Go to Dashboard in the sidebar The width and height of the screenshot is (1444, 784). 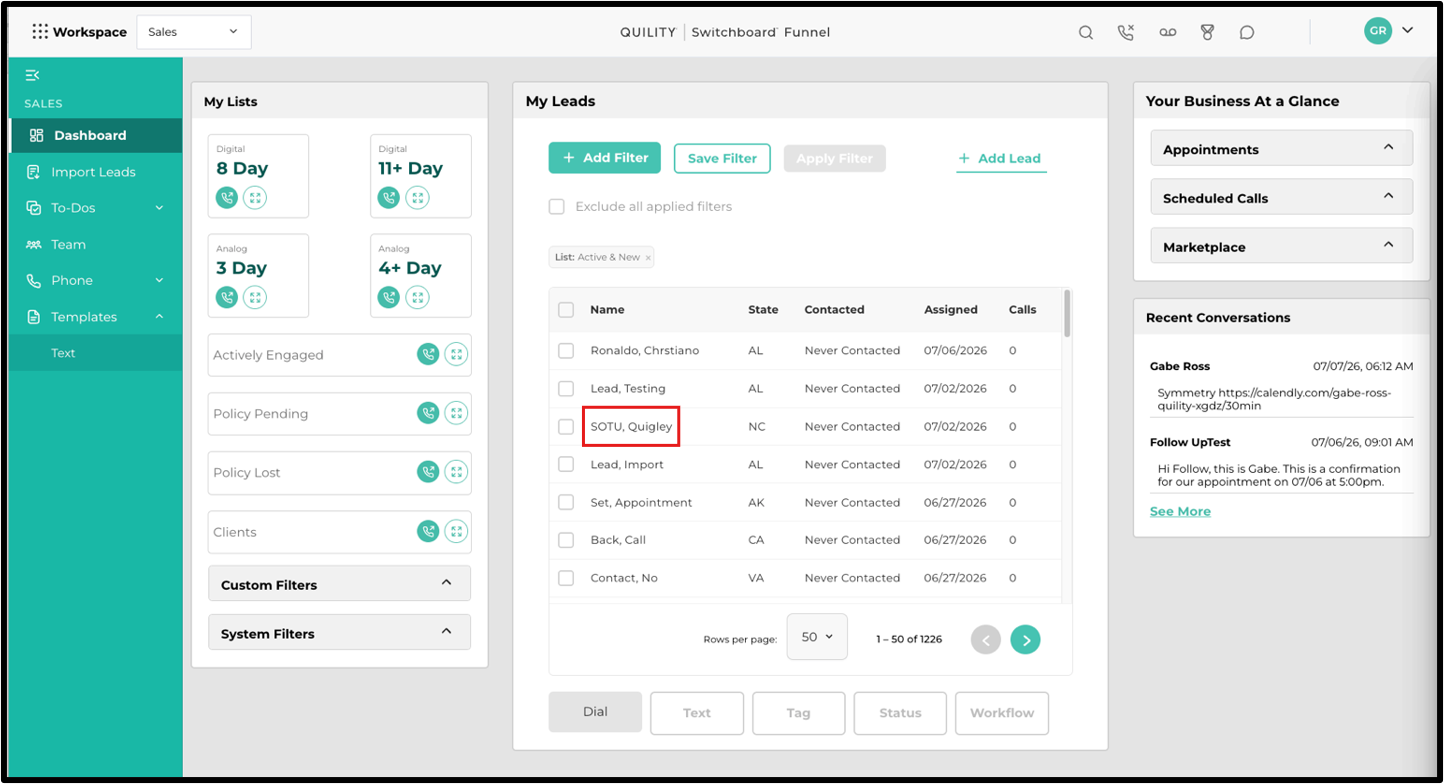(95, 136)
